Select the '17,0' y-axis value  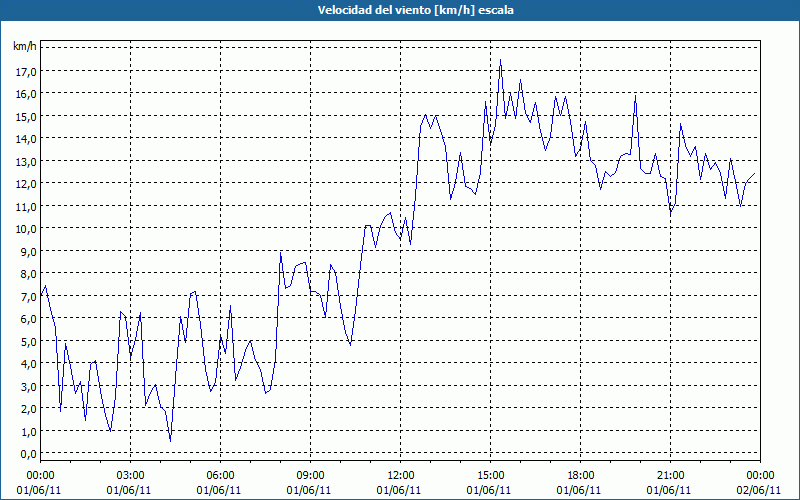click(26, 71)
